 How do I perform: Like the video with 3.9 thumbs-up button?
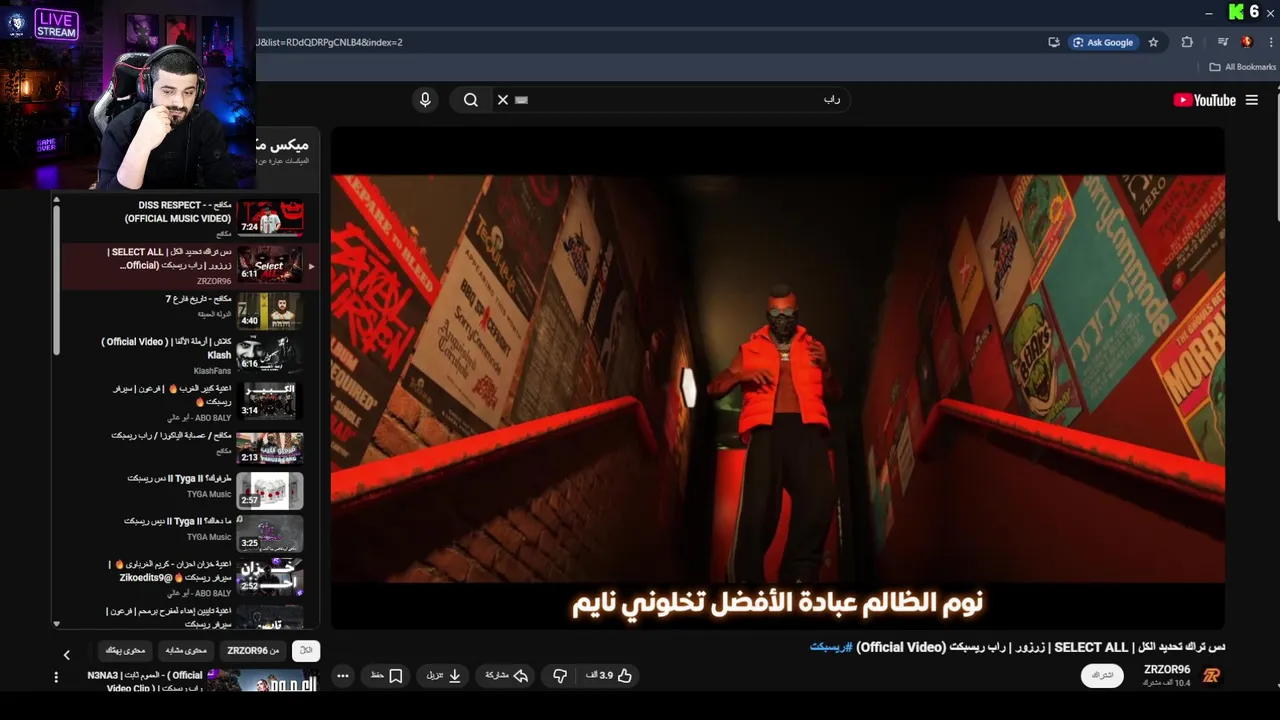click(609, 676)
